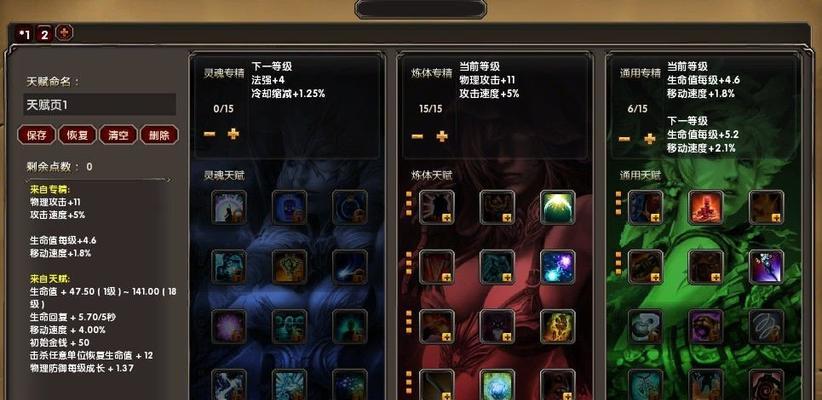Decrease 炼体专精 level with minus button
The height and width of the screenshot is (400, 822).
[x=417, y=136]
